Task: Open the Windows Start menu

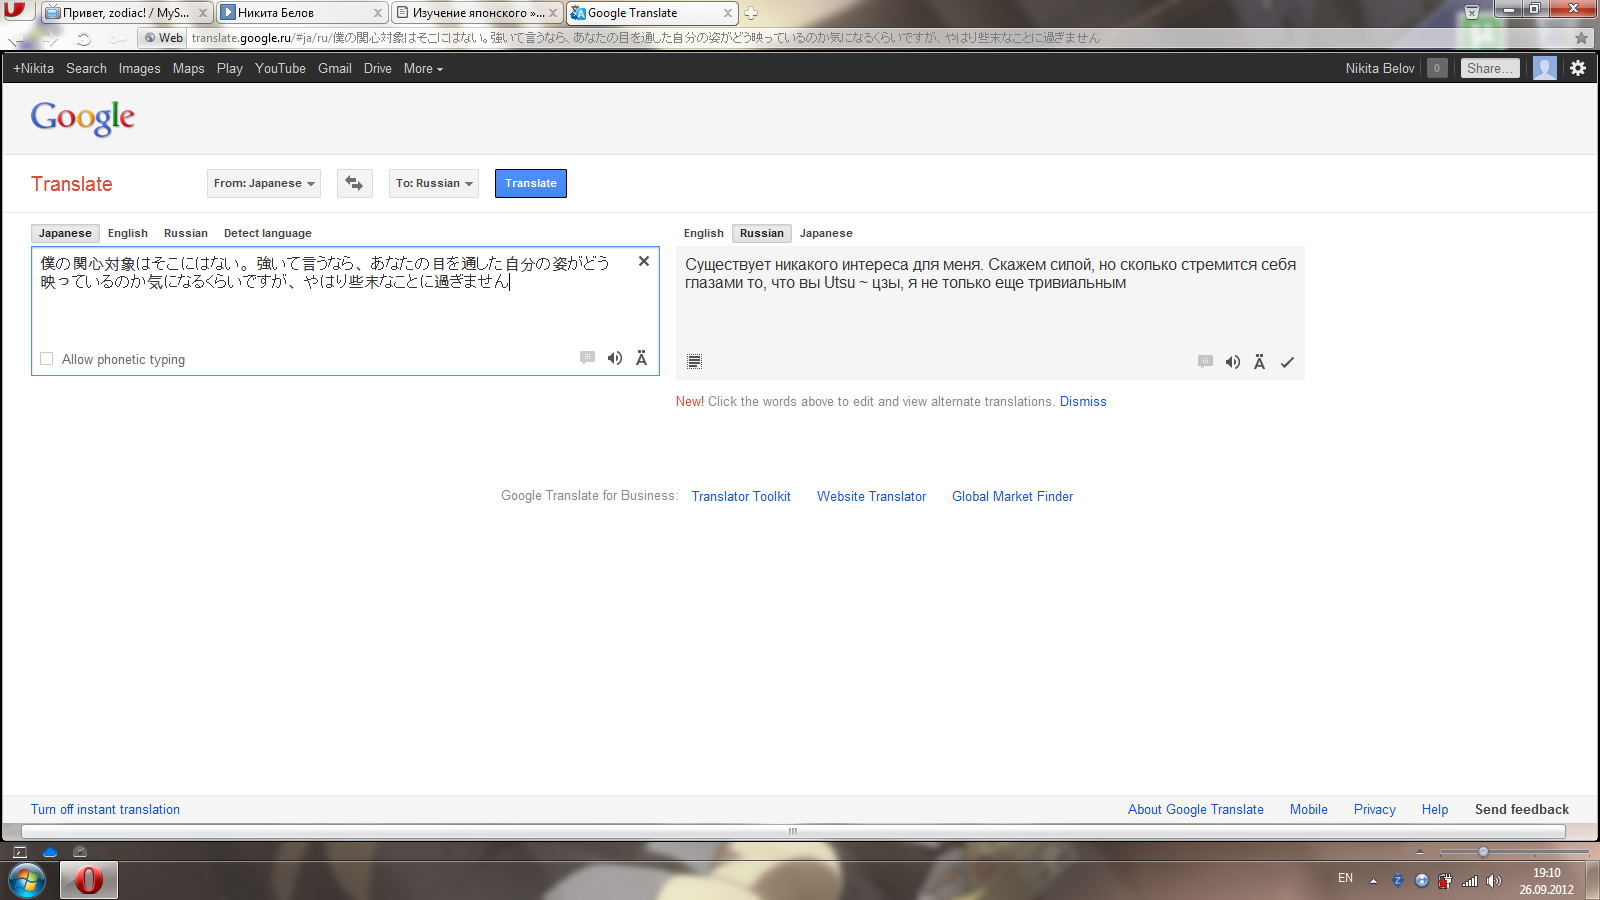Action: tap(27, 880)
